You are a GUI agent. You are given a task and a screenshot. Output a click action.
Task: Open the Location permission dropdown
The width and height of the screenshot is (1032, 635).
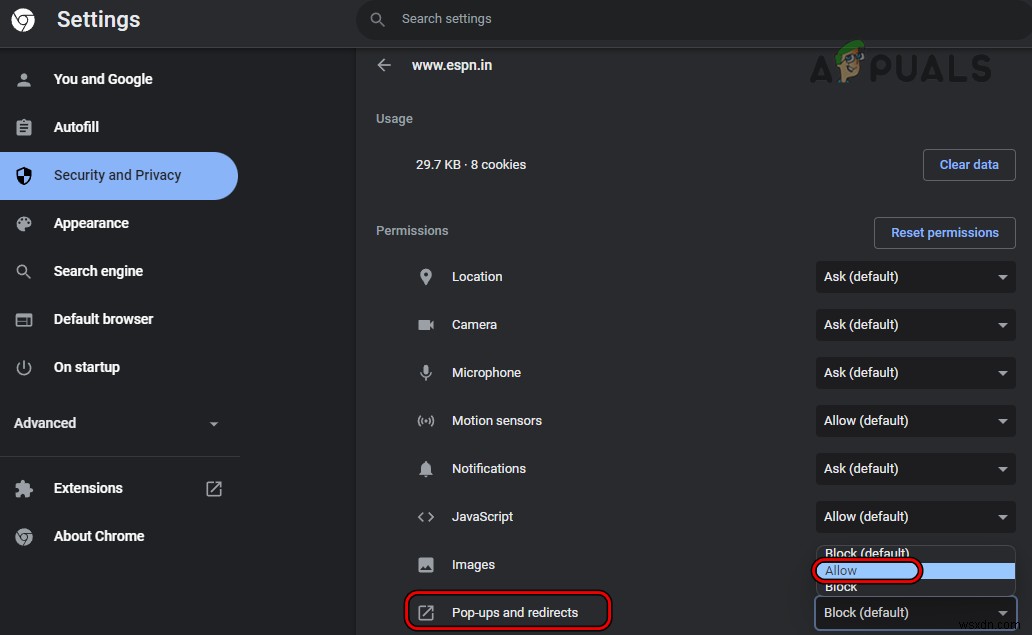click(x=914, y=276)
